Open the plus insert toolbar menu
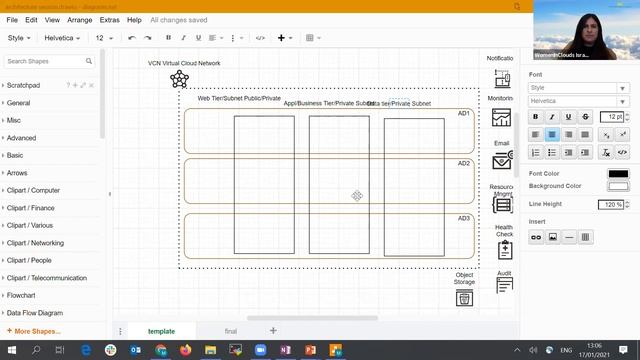The image size is (640, 360). click(284, 38)
